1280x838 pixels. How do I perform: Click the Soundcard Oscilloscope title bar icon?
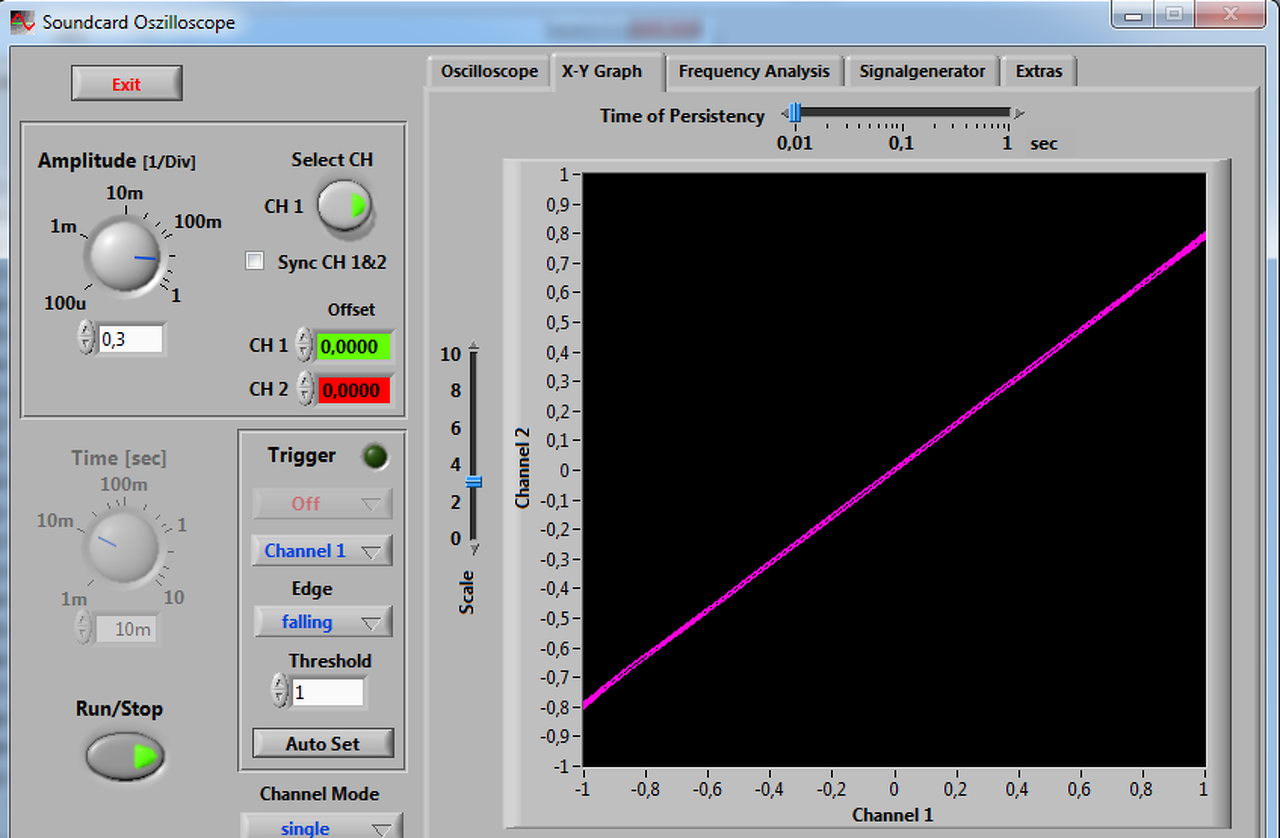22,21
